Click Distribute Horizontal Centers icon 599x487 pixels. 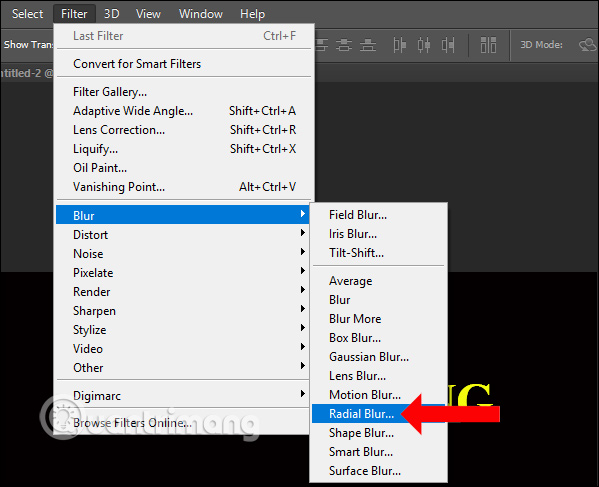tap(424, 45)
